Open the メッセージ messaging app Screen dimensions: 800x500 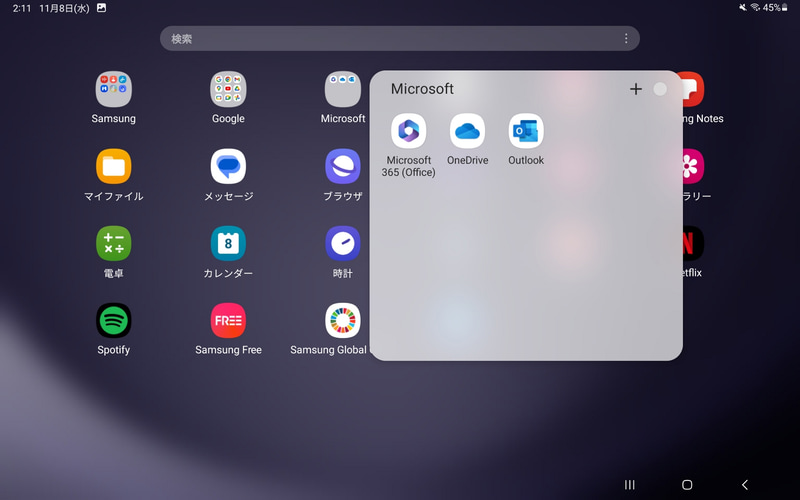point(228,166)
